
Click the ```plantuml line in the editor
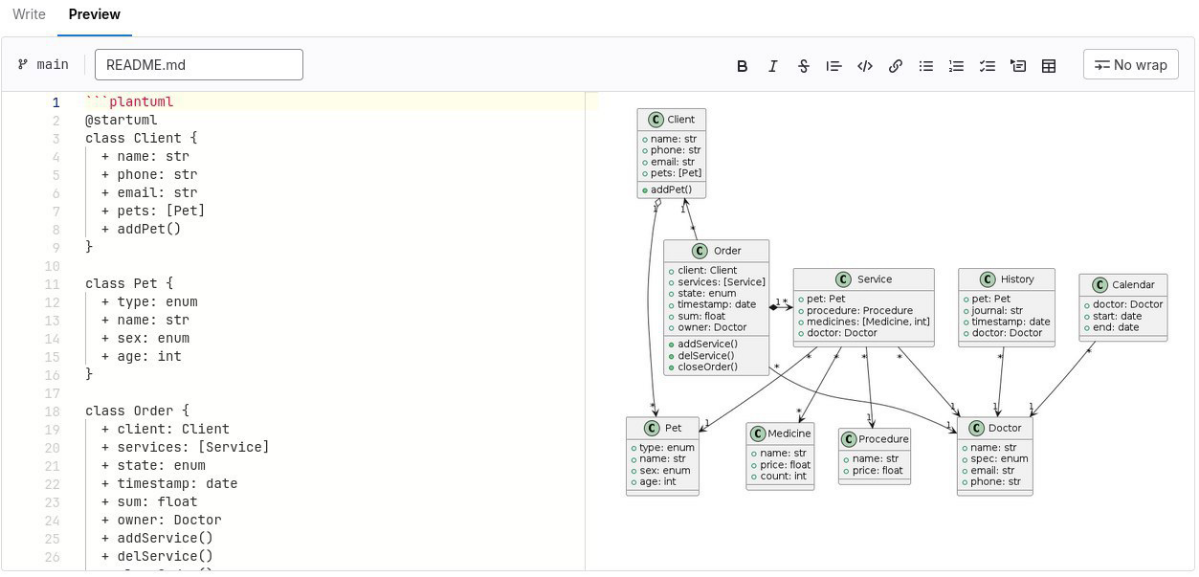(x=130, y=102)
